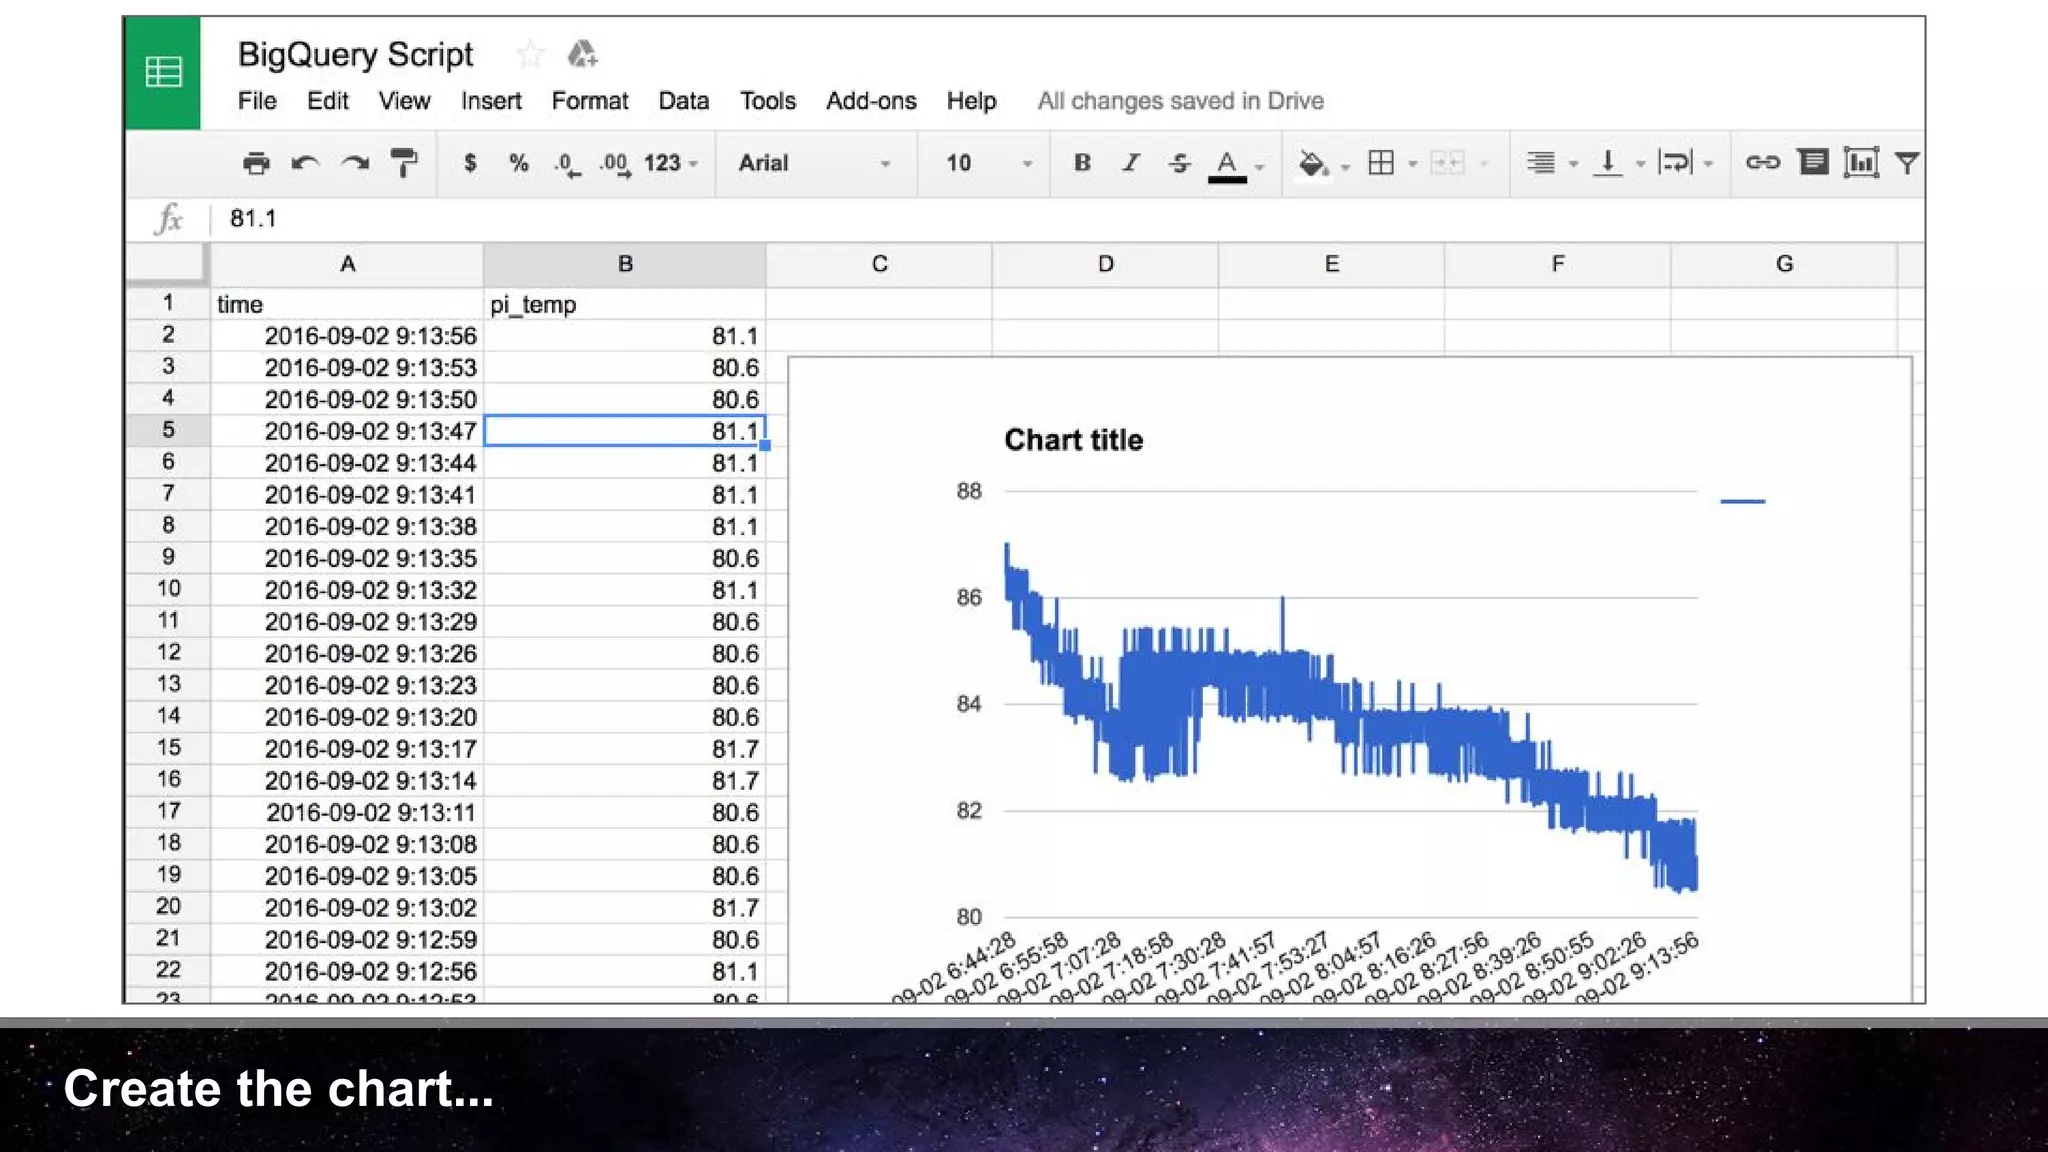Click the Insert chart icon
The image size is (2048, 1152).
click(x=1860, y=162)
